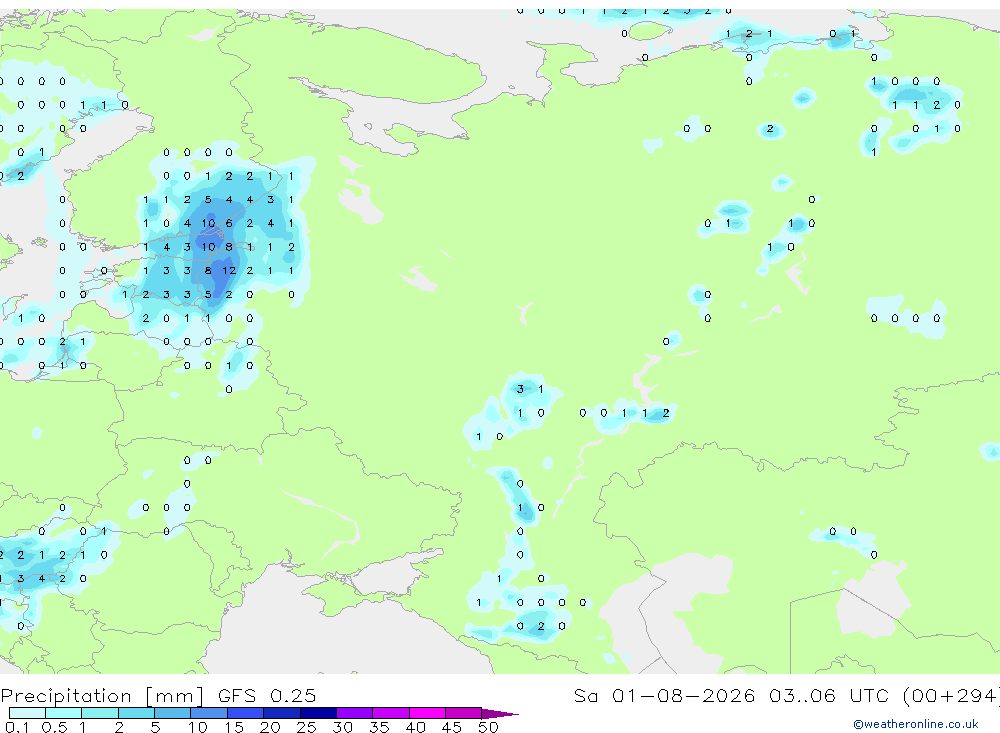Click the legend arrow tip above 50 mm
The height and width of the screenshot is (733, 1000).
click(x=500, y=713)
